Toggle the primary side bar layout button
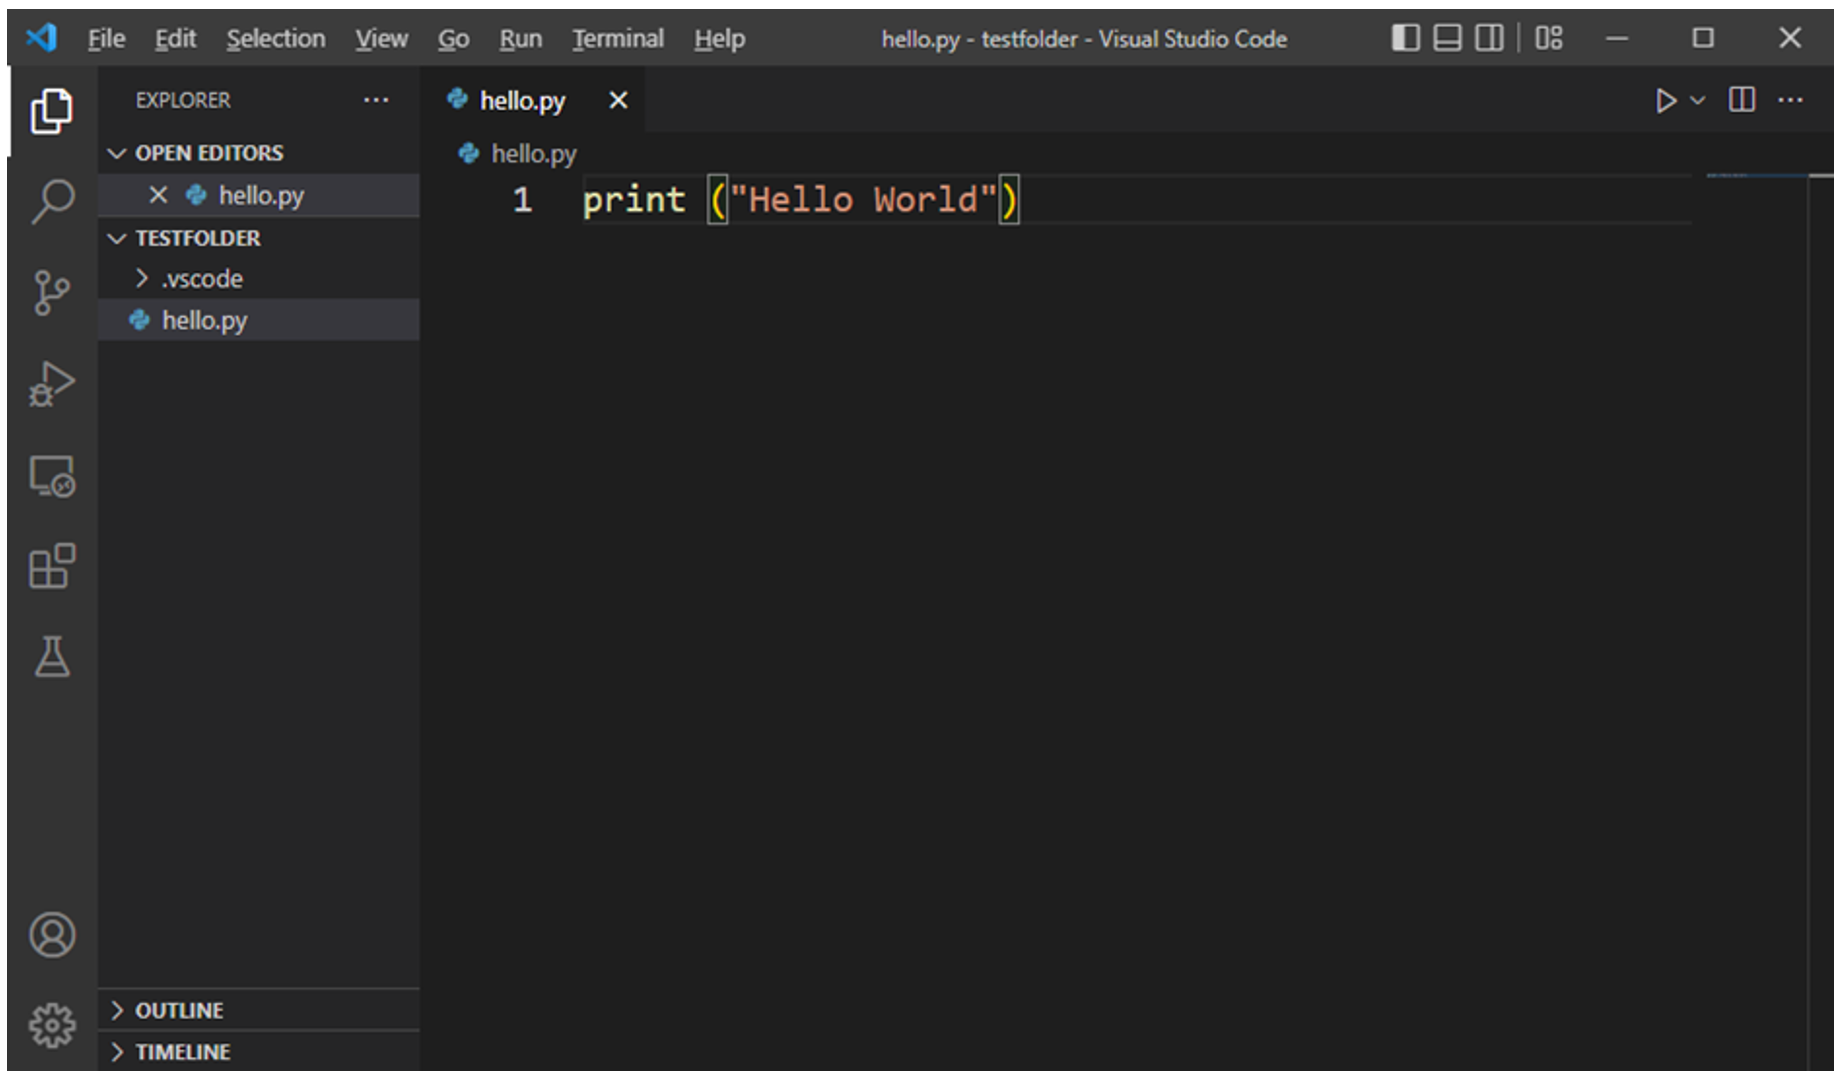 pos(1405,38)
